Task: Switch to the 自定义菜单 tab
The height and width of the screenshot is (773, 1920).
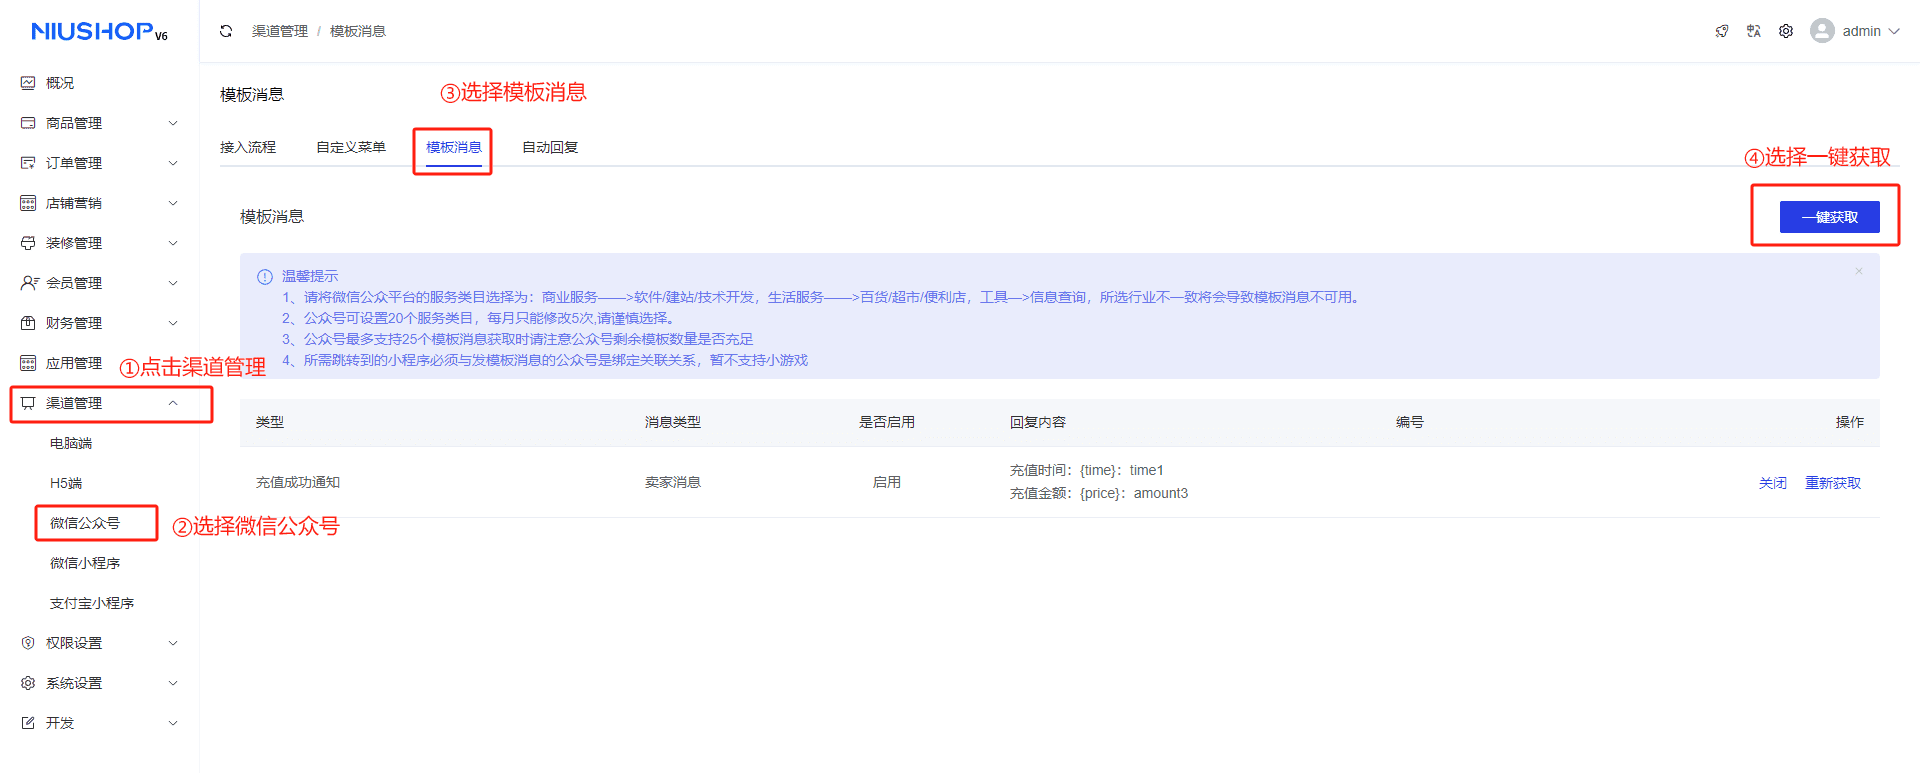Action: click(x=351, y=147)
